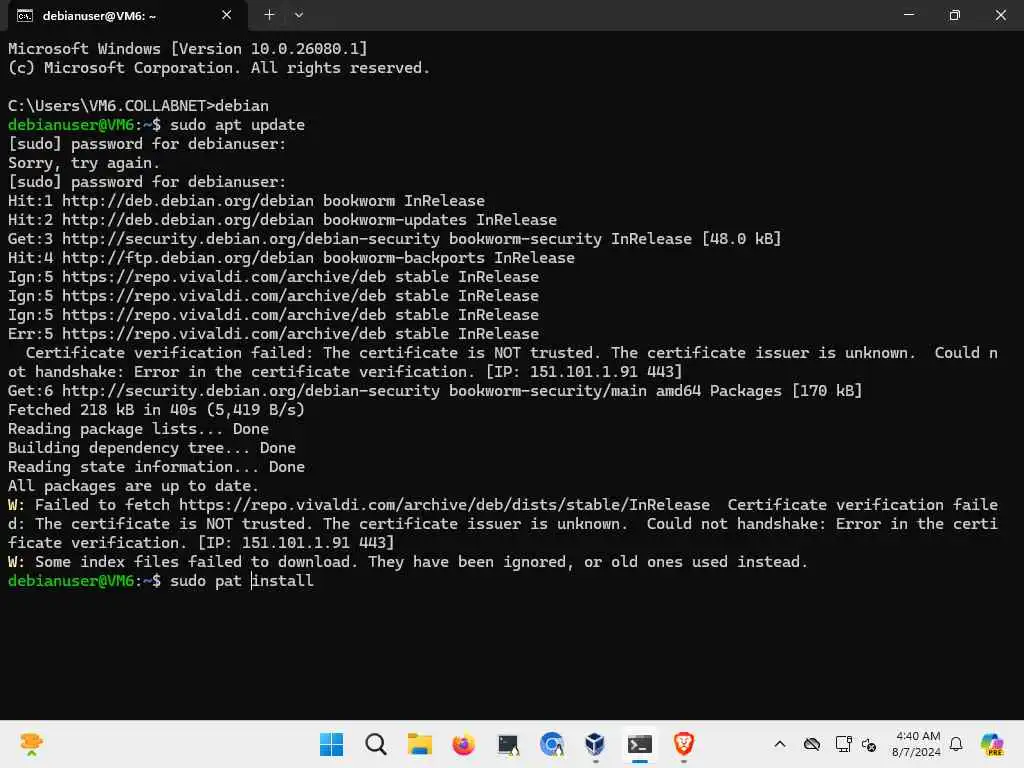Minimize the terminal window
The height and width of the screenshot is (768, 1024).
(x=908, y=15)
